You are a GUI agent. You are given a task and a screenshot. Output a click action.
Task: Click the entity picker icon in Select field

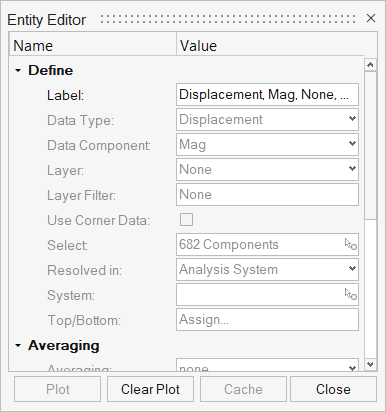click(x=351, y=245)
